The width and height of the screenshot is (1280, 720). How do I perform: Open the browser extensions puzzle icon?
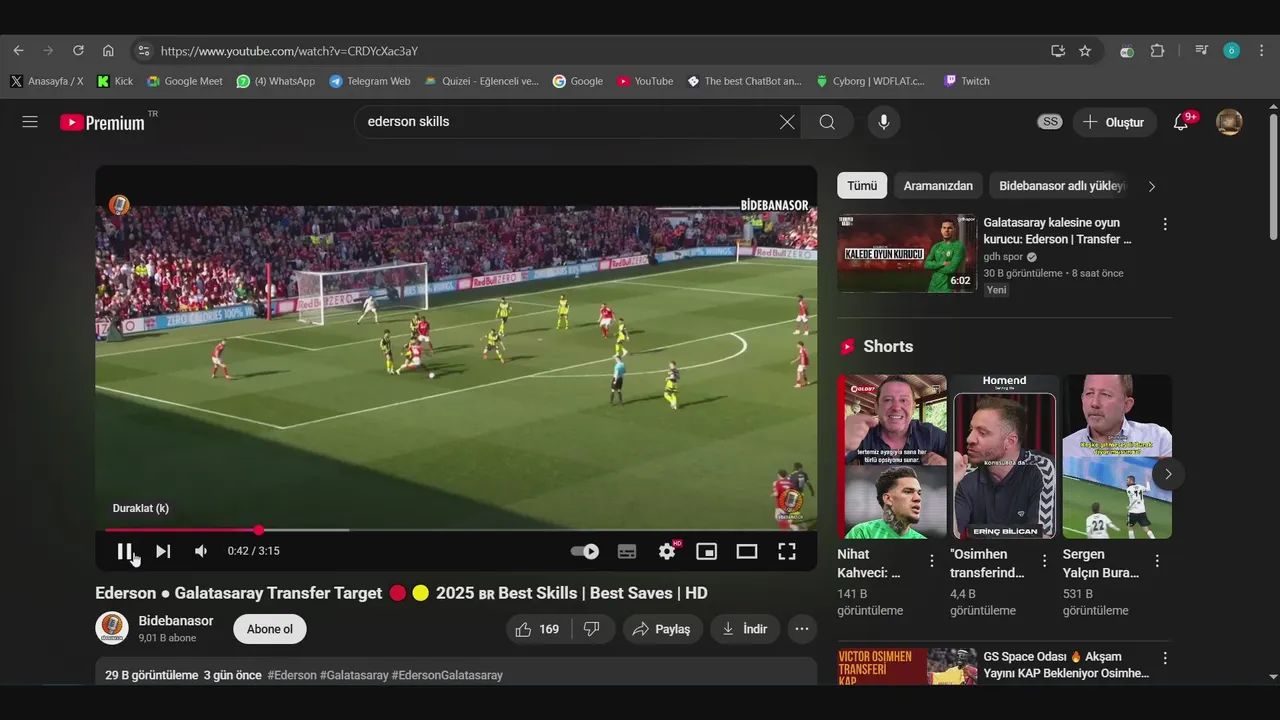(x=1157, y=51)
